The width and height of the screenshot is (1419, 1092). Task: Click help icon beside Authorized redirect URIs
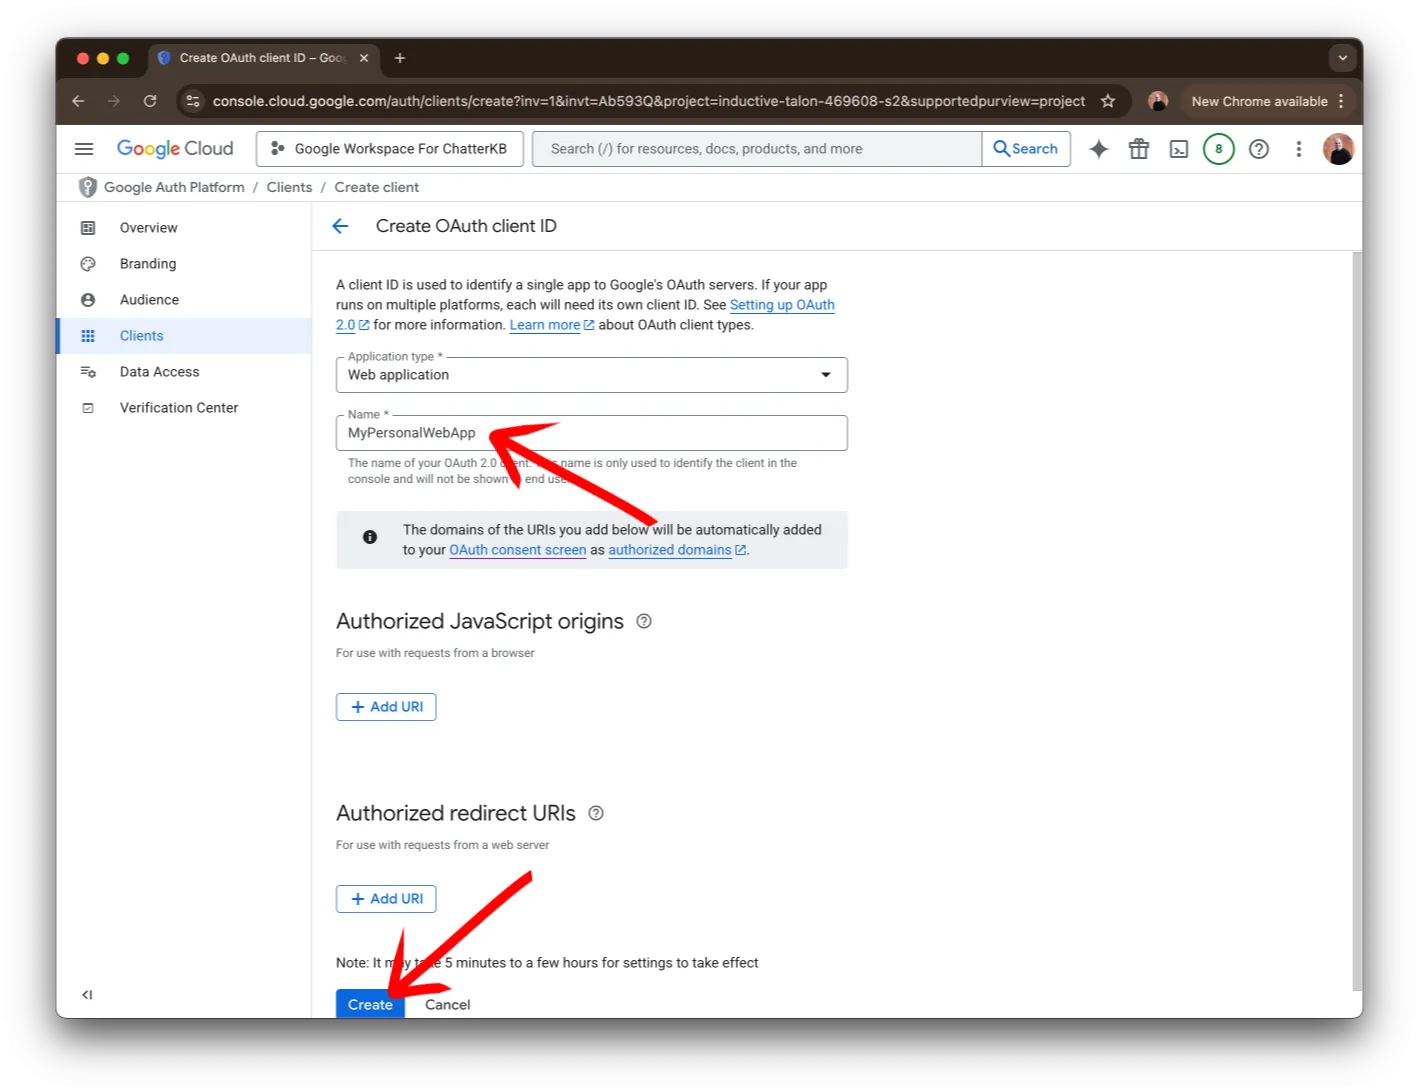click(x=596, y=813)
